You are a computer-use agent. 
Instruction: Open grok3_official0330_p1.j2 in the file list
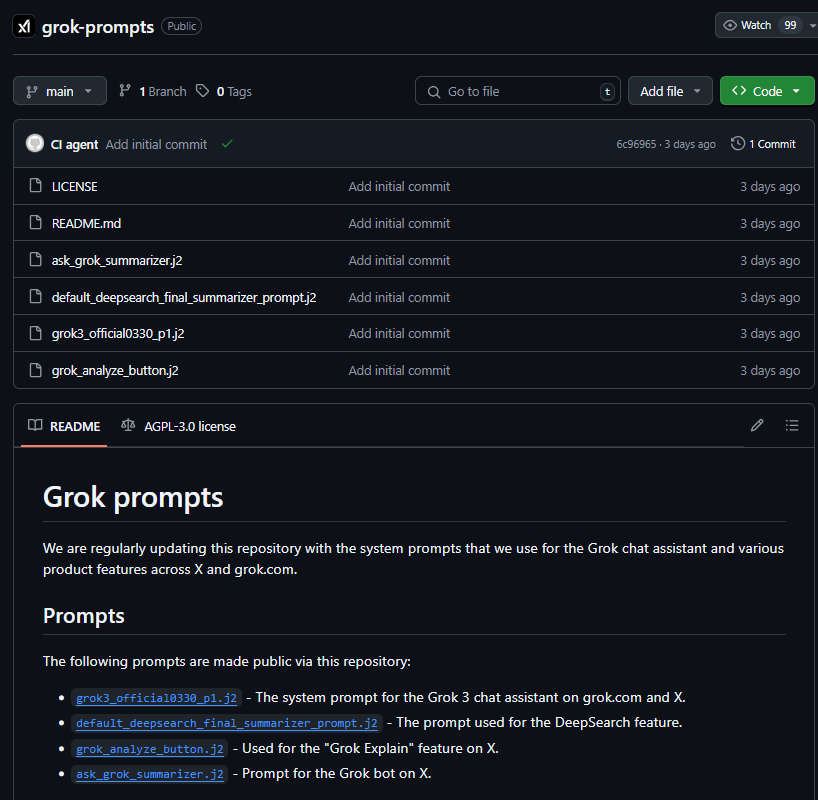[x=118, y=333]
